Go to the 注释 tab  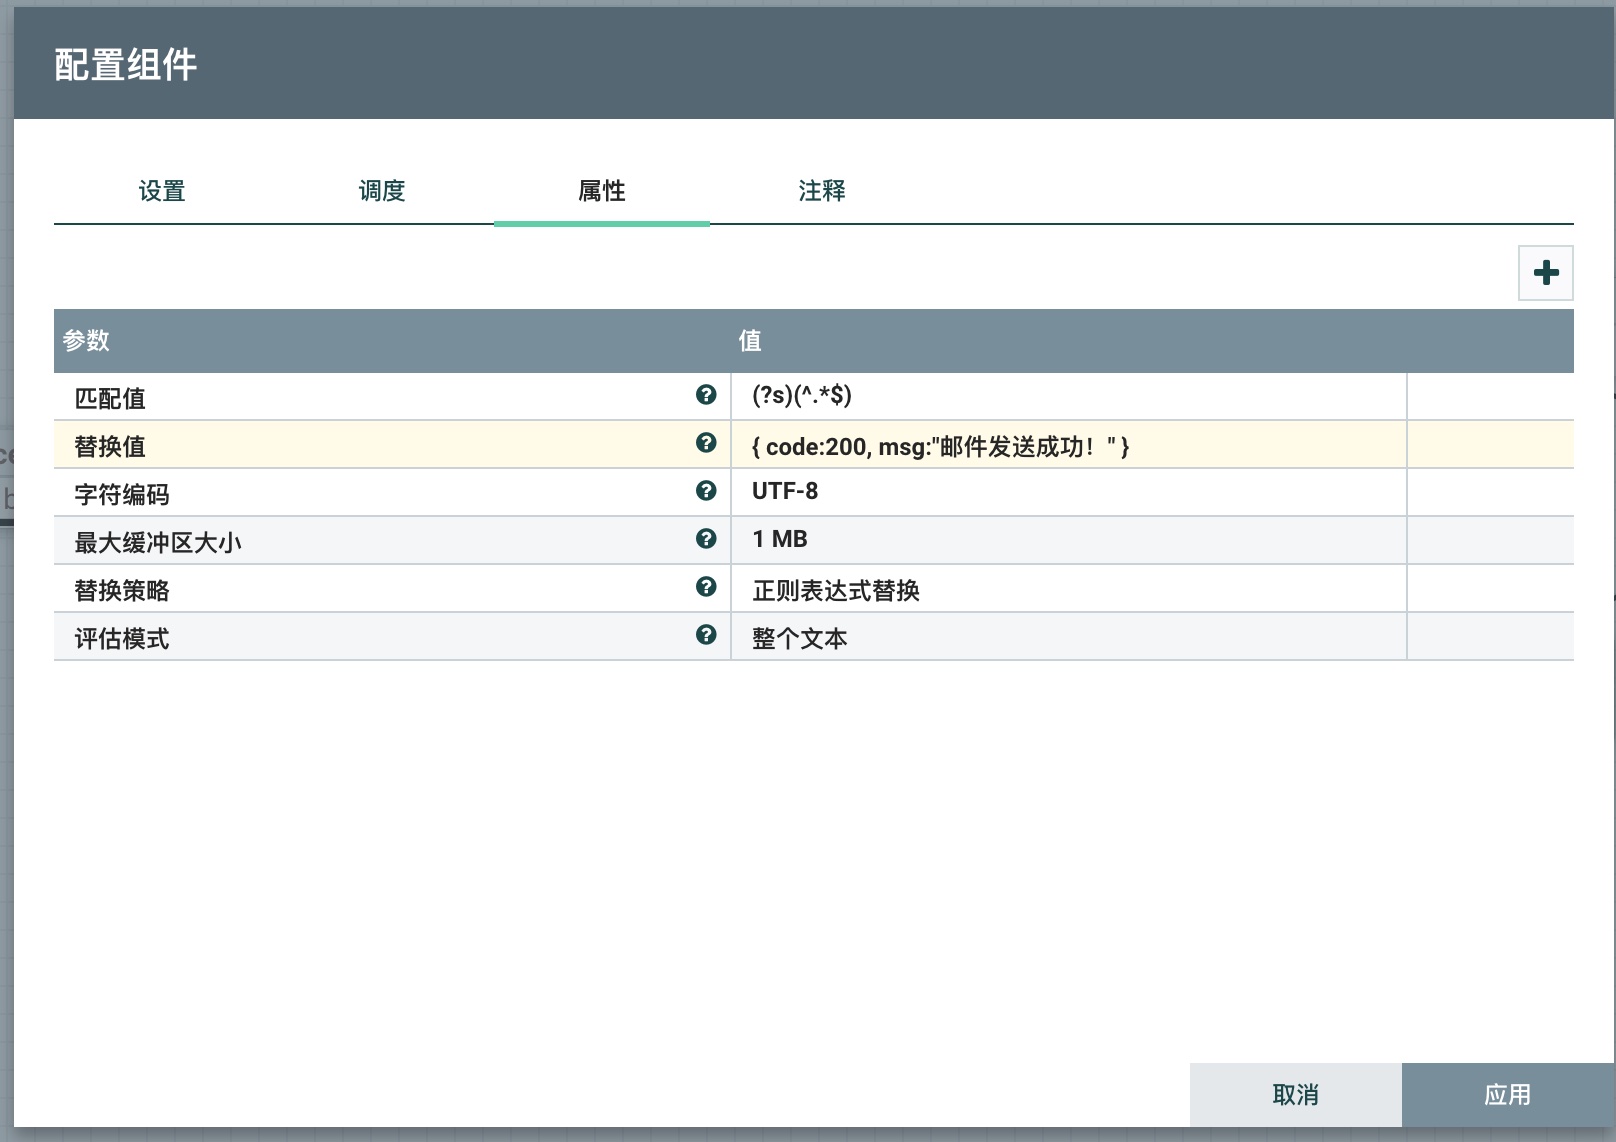point(822,191)
